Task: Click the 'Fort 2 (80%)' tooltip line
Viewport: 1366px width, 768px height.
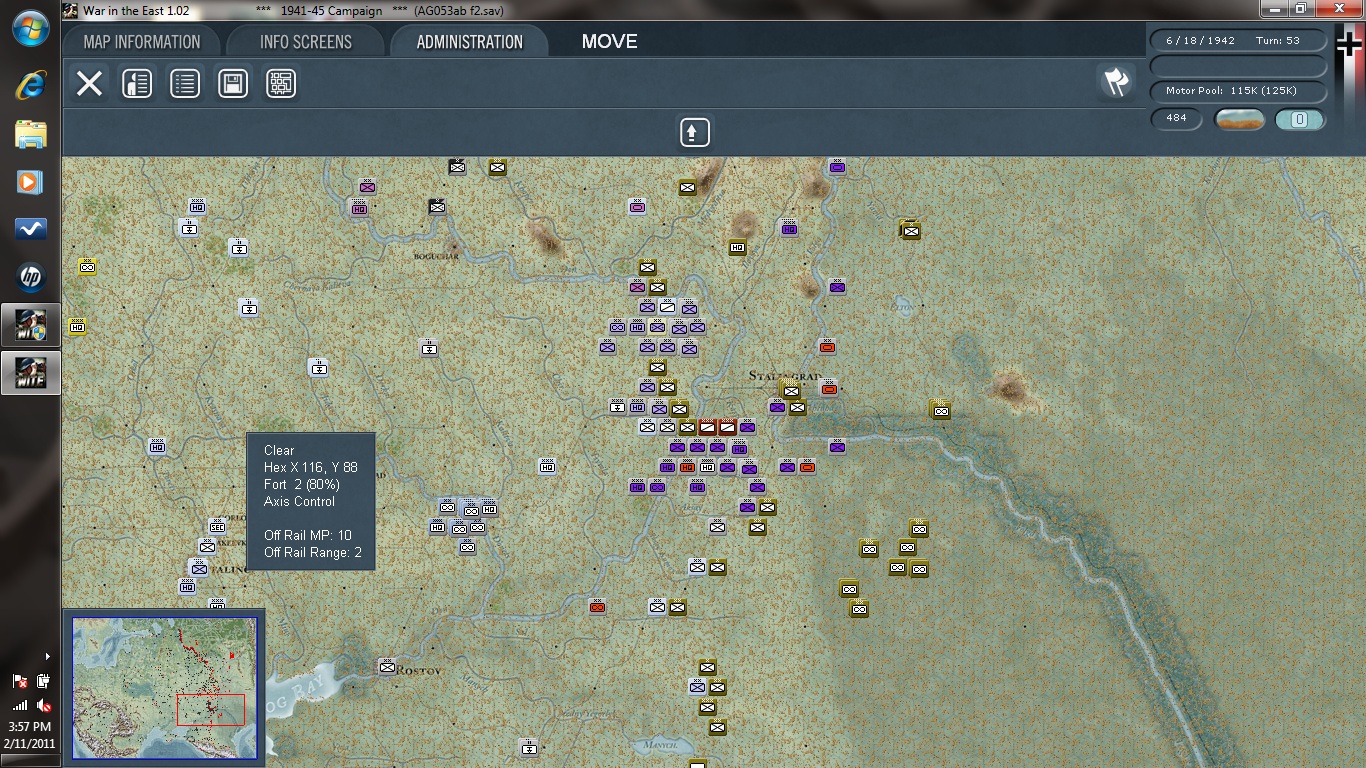Action: [302, 485]
